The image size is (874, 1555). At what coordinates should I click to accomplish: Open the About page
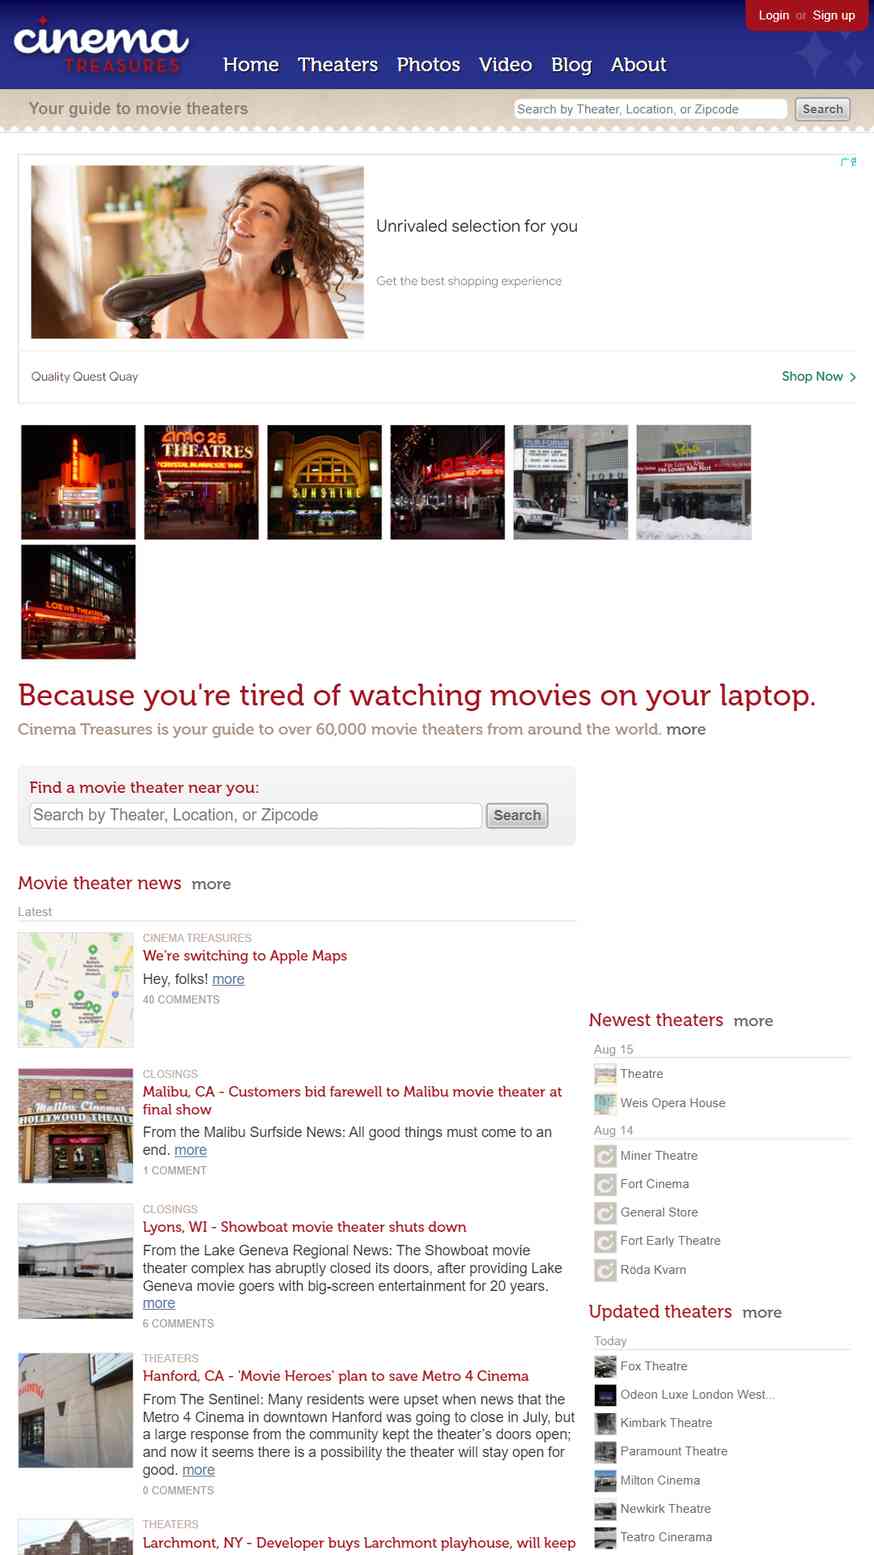pos(638,65)
